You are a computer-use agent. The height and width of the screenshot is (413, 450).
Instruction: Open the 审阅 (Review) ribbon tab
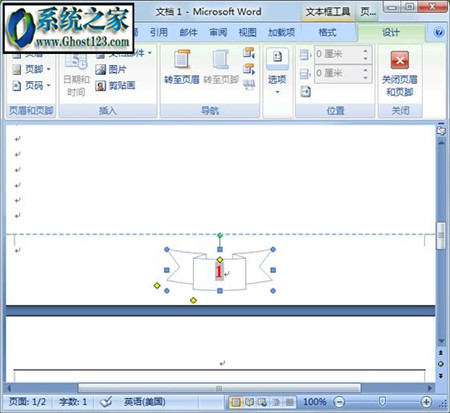(x=218, y=32)
